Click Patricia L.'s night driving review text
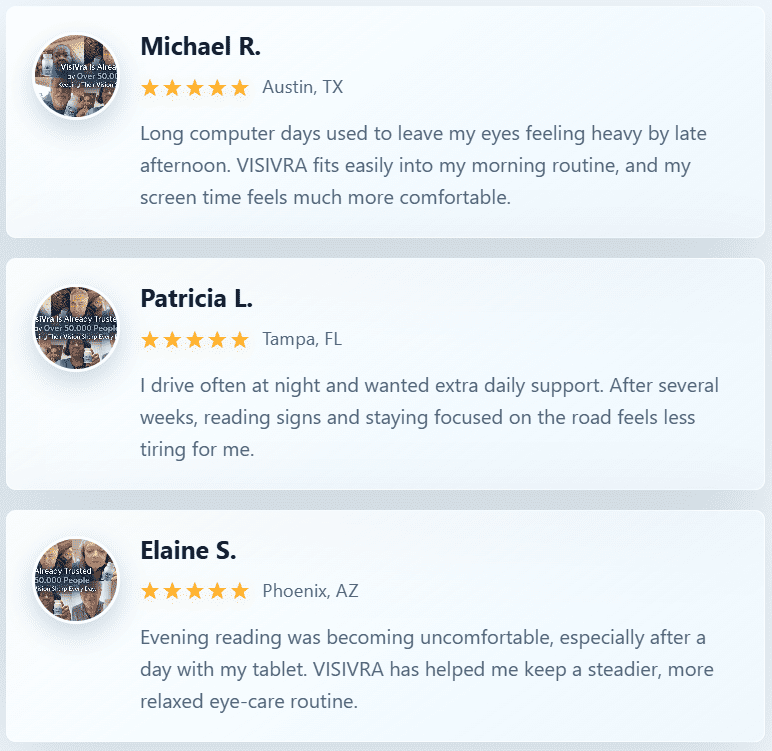This screenshot has width=772, height=751. pyautogui.click(x=429, y=418)
